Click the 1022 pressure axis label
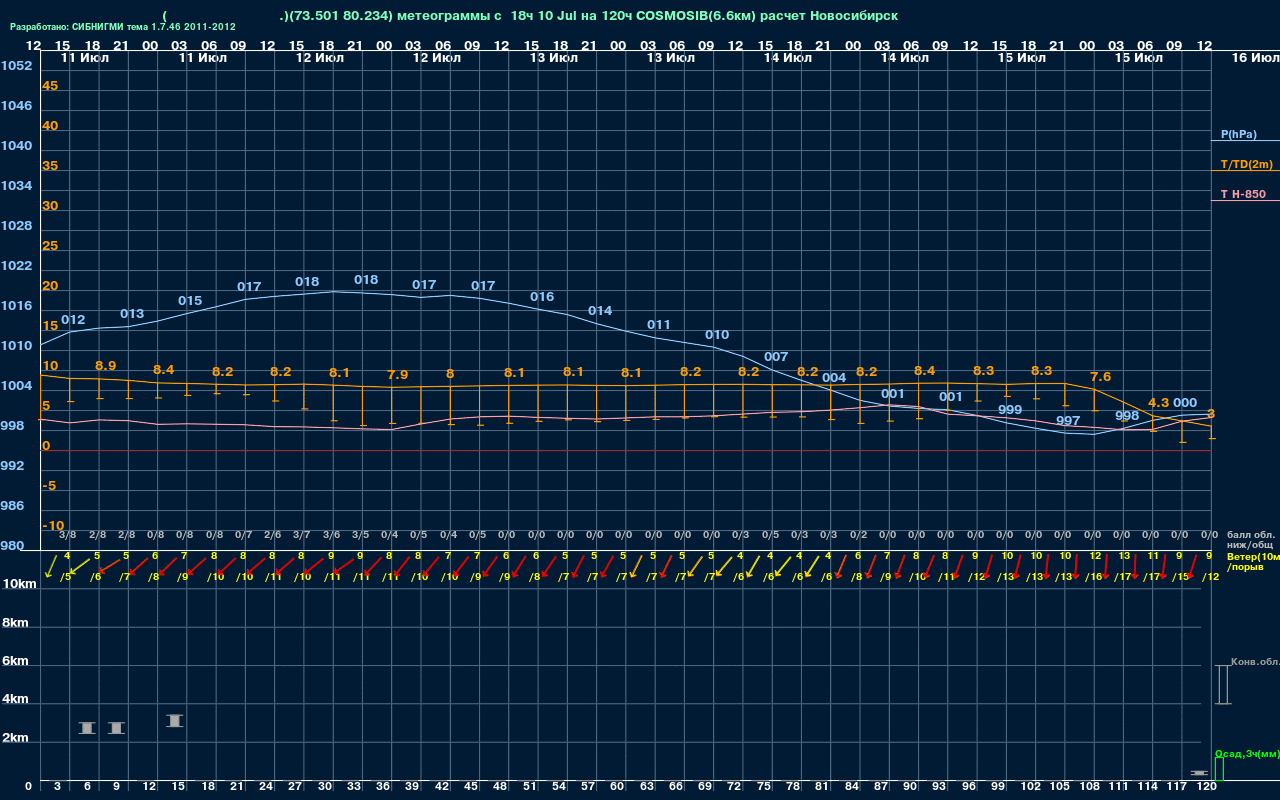The height and width of the screenshot is (800, 1280). [x=16, y=266]
